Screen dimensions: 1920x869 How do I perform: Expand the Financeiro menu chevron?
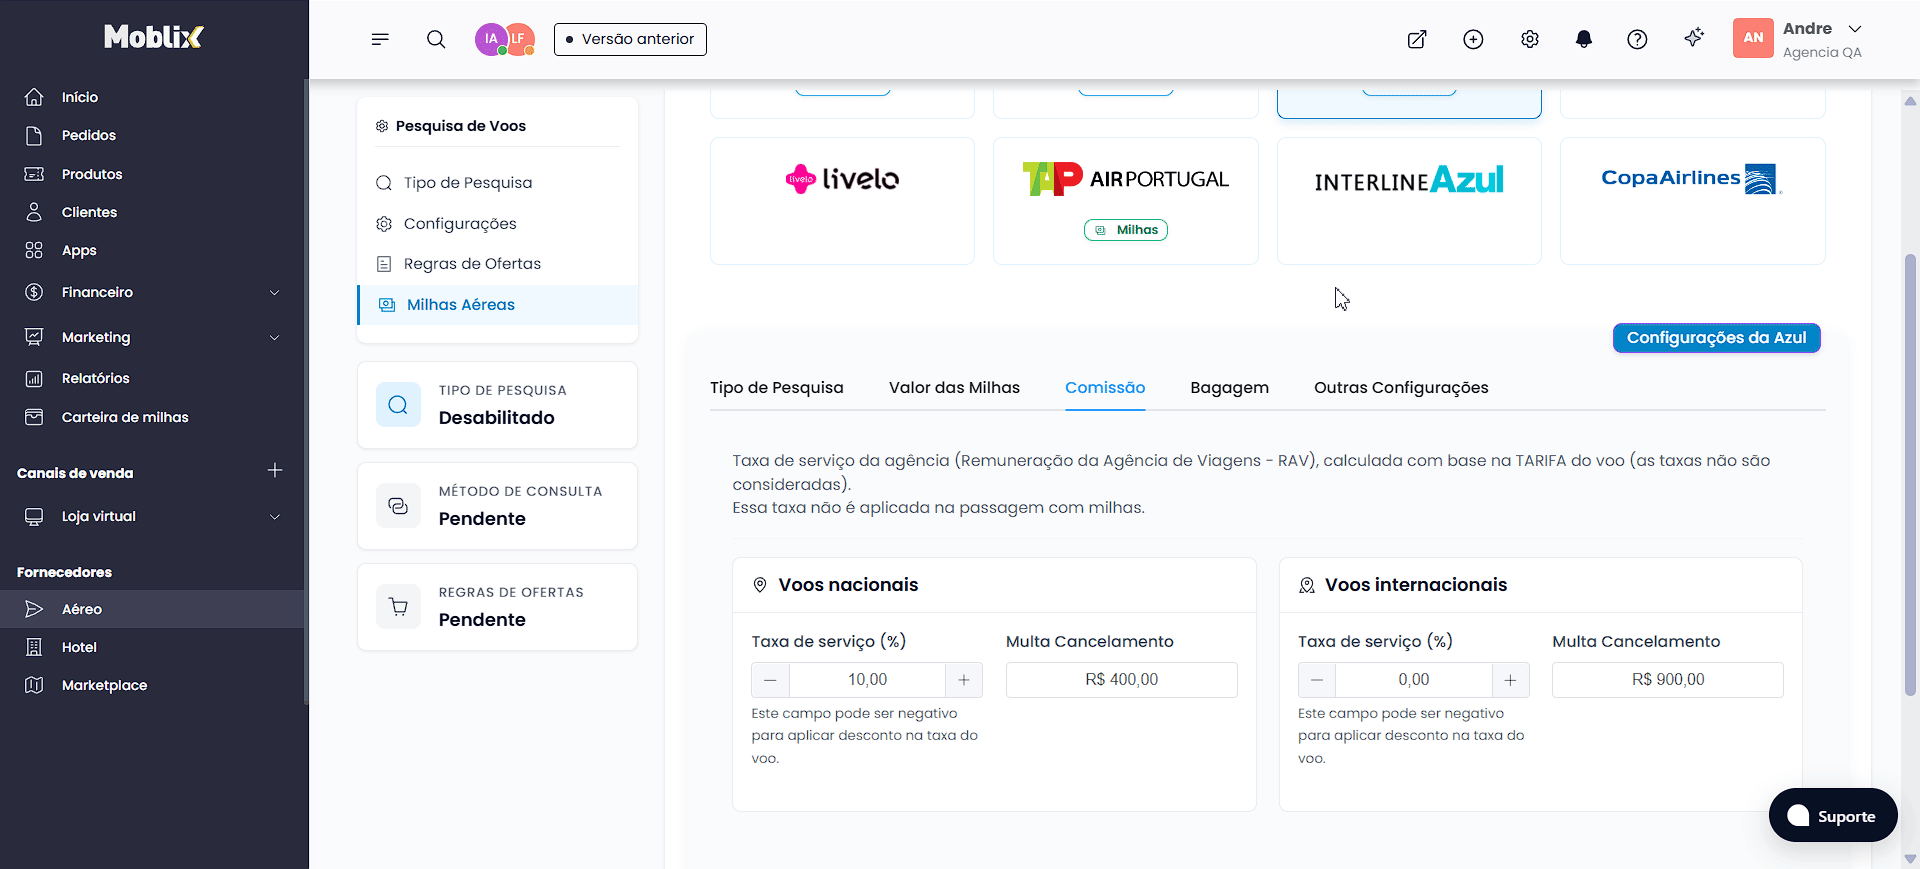[x=274, y=292]
